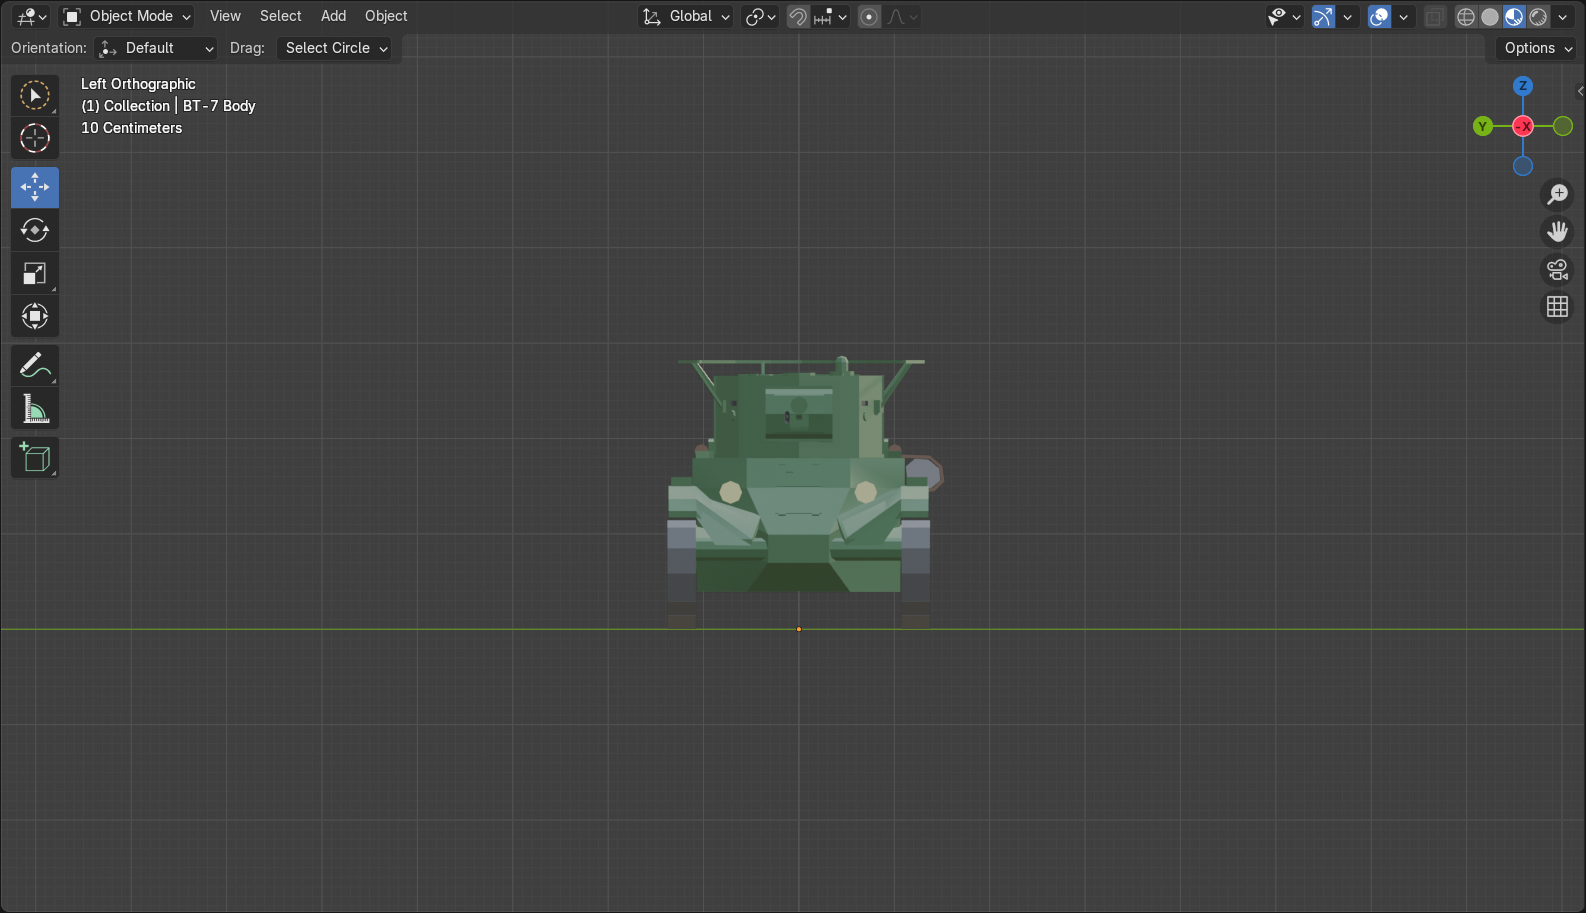The image size is (1586, 913).
Task: Open the Select menu
Action: click(280, 16)
